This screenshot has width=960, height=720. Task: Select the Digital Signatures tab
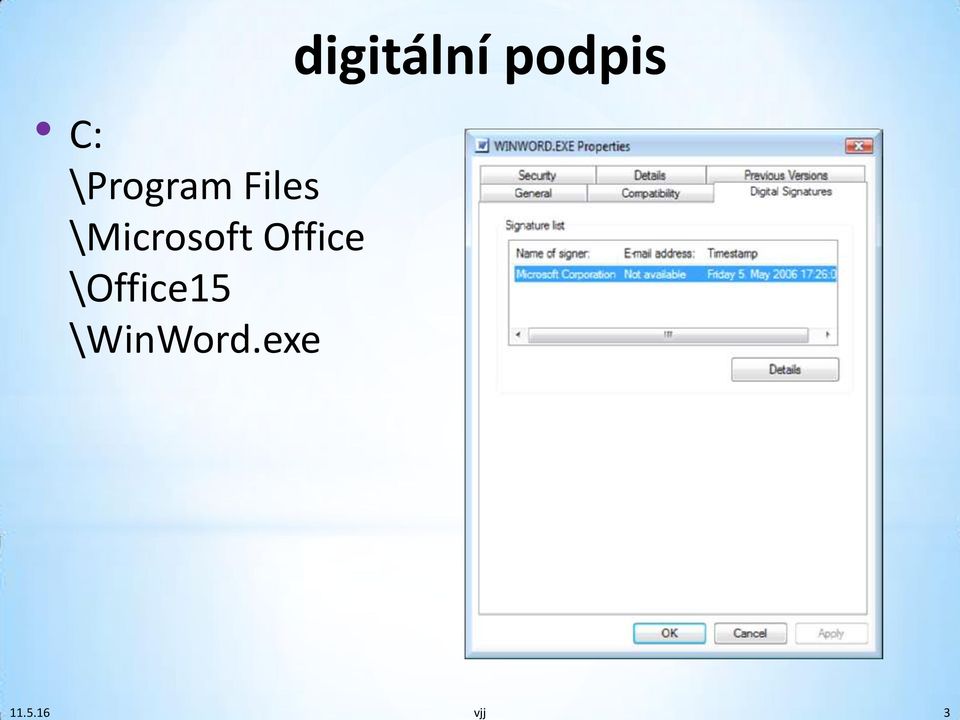790,192
